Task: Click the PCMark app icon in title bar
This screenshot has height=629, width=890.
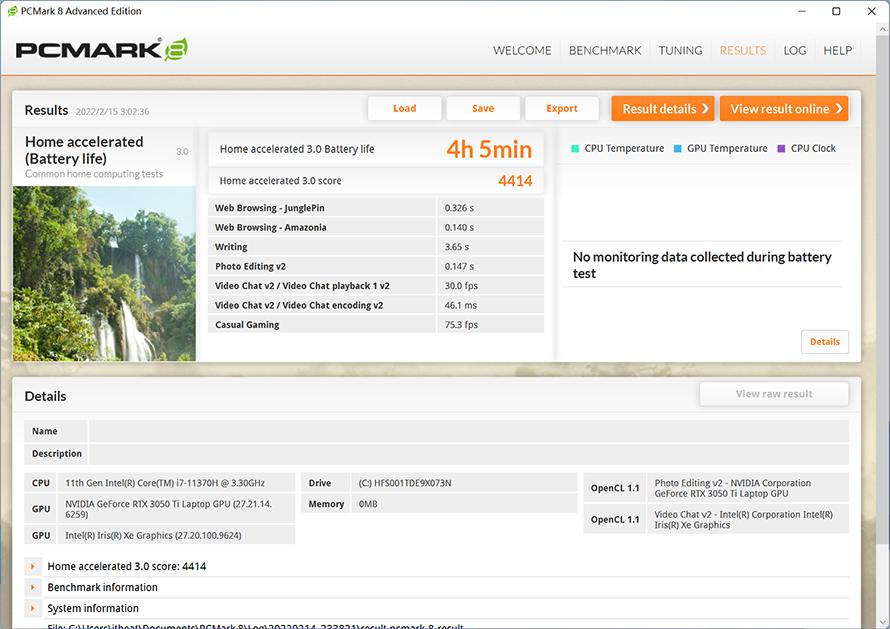Action: pyautogui.click(x=13, y=11)
